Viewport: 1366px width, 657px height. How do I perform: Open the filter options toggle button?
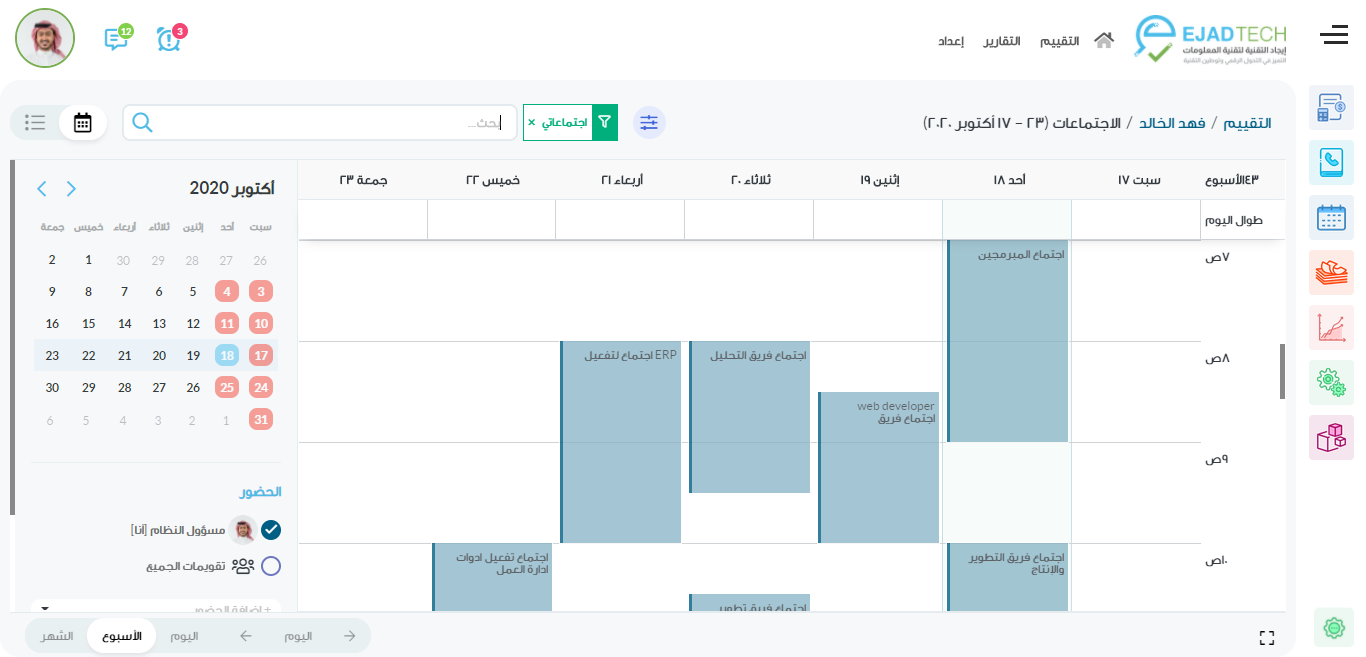(x=649, y=122)
